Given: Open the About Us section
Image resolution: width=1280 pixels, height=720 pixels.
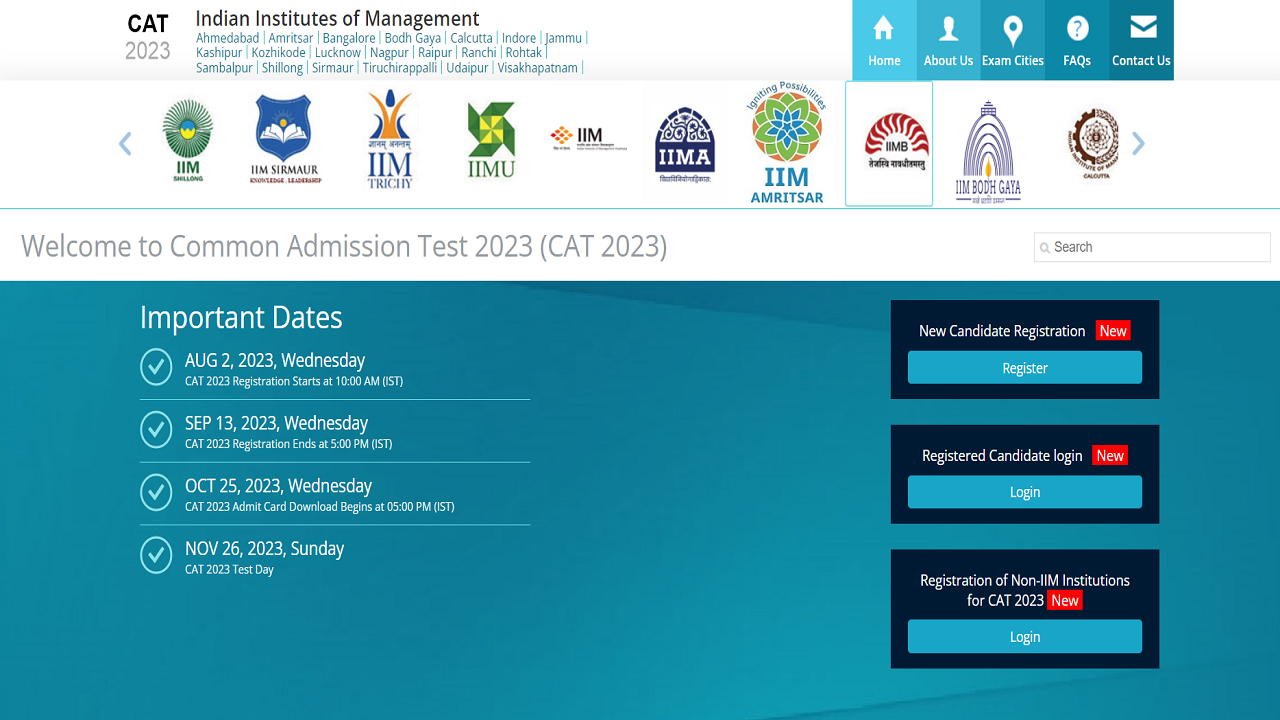Looking at the screenshot, I should 947,40.
